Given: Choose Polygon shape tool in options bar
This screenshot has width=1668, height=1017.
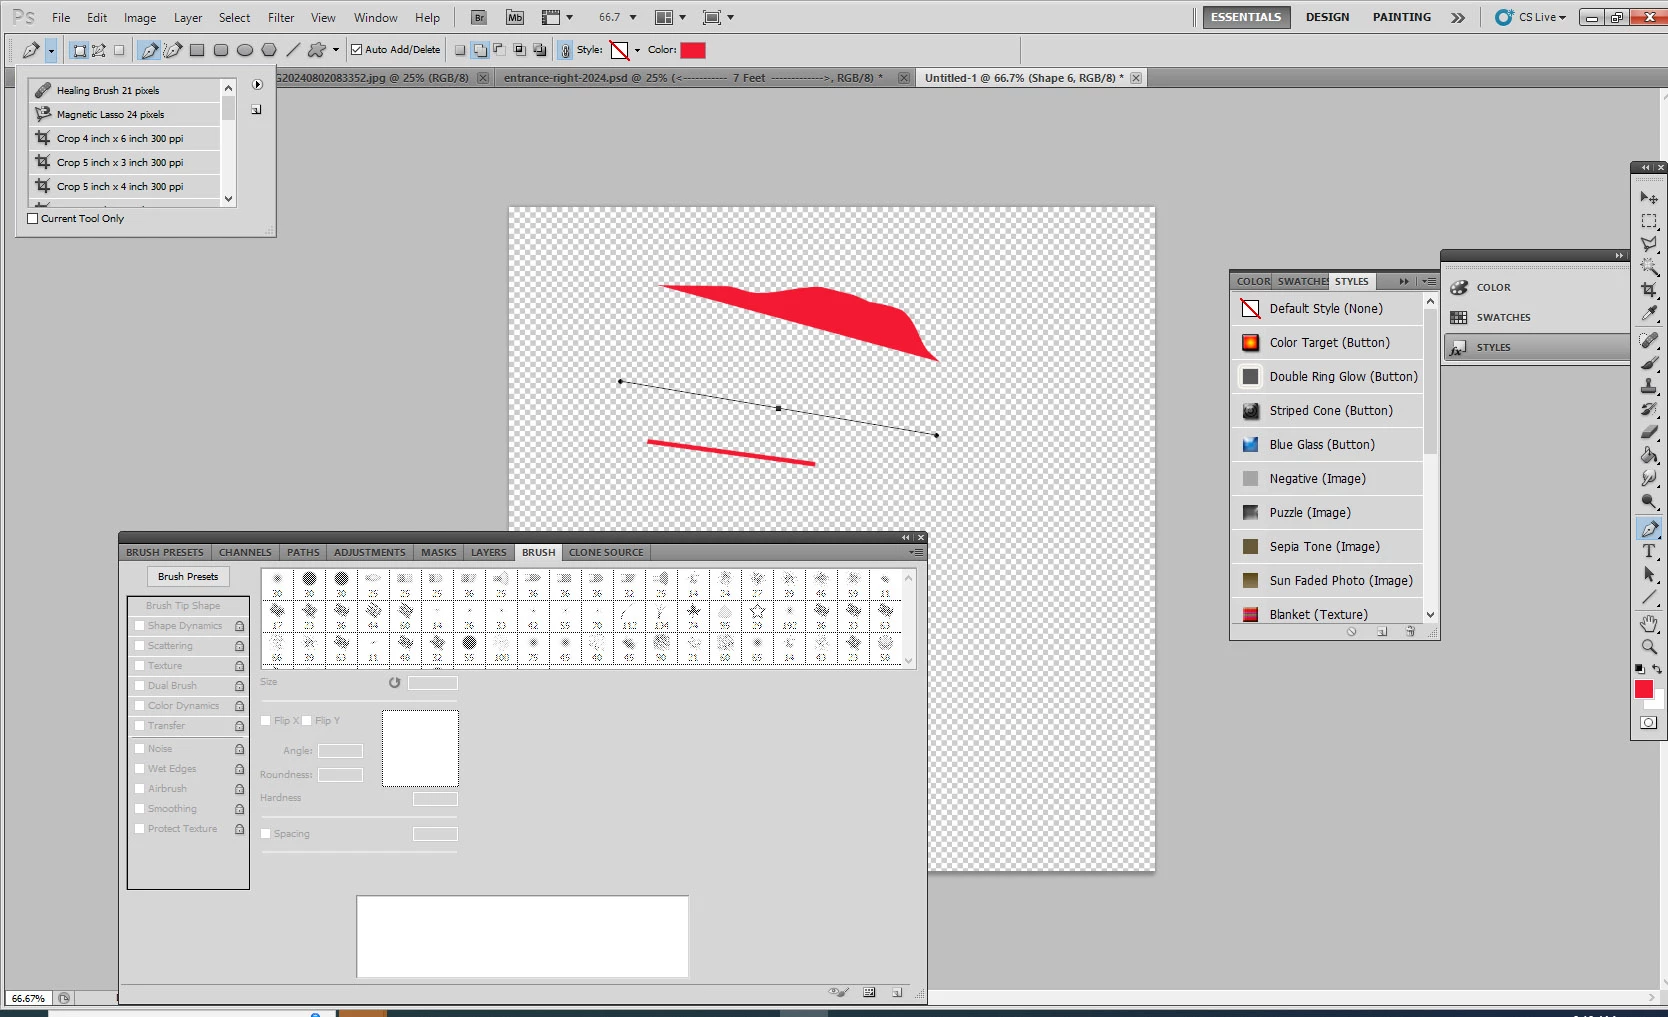Looking at the screenshot, I should click(269, 50).
